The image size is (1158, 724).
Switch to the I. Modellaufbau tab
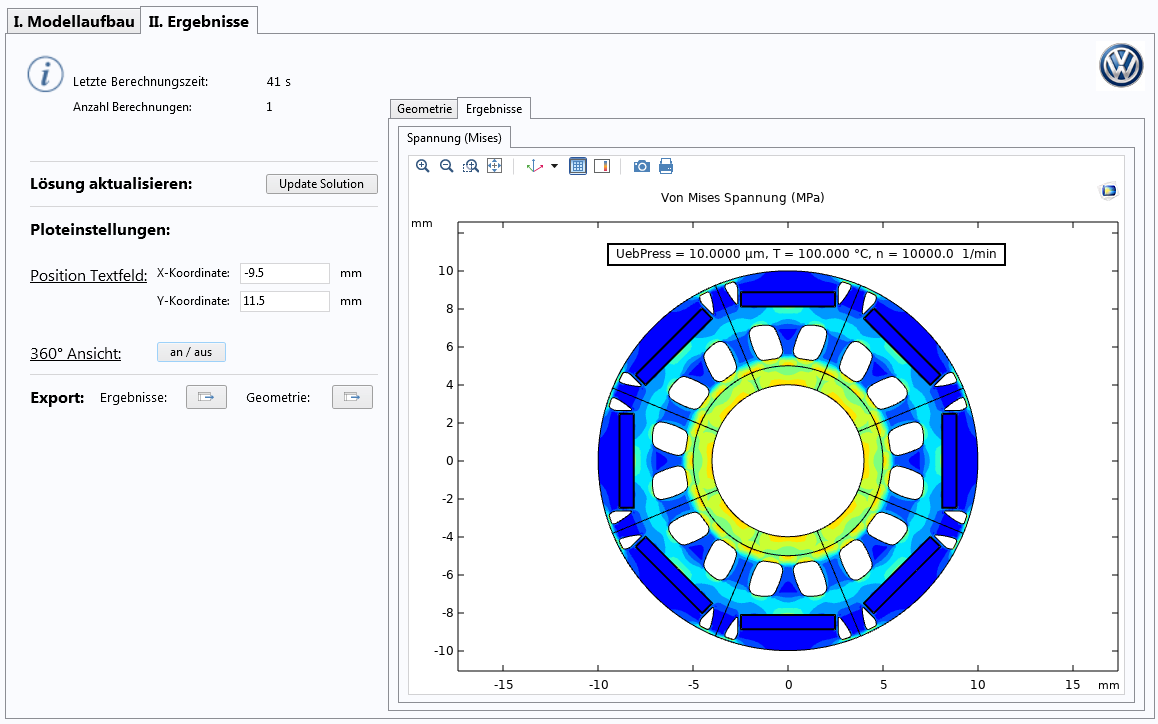74,21
